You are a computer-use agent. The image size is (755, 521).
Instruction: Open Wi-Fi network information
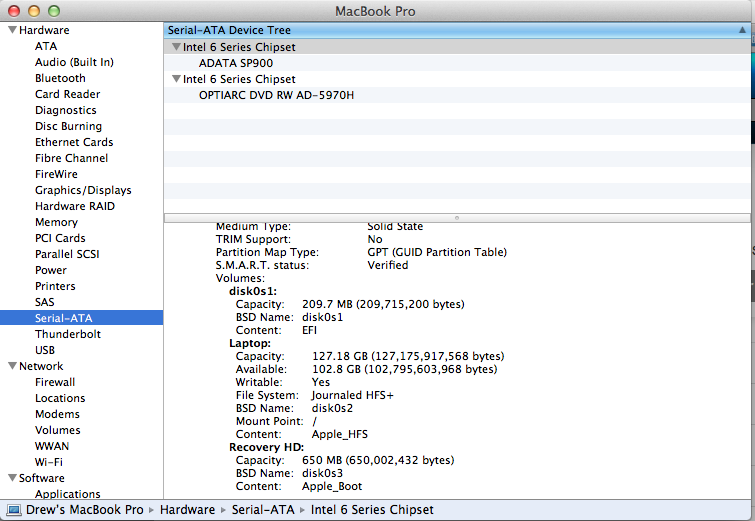48,462
